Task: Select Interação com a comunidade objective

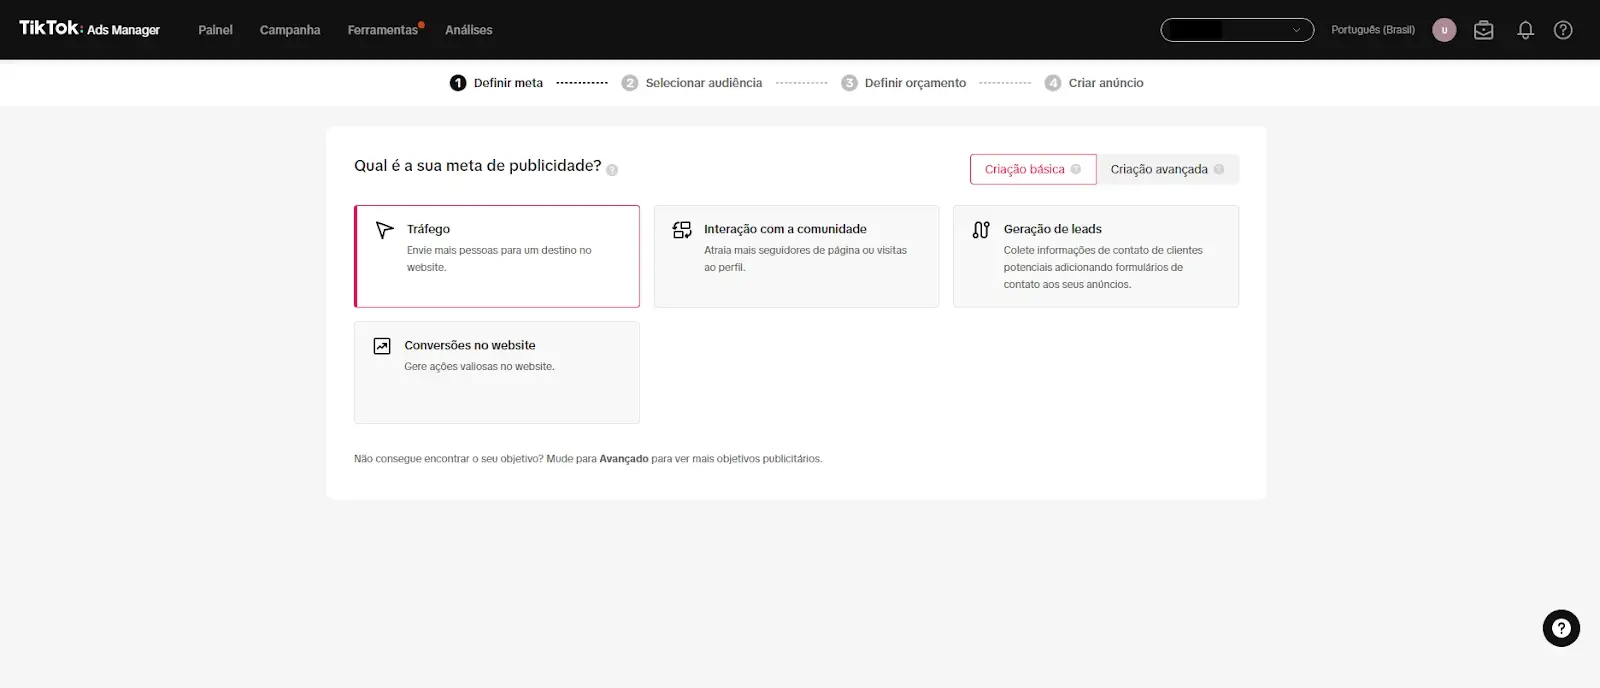Action: click(796, 256)
